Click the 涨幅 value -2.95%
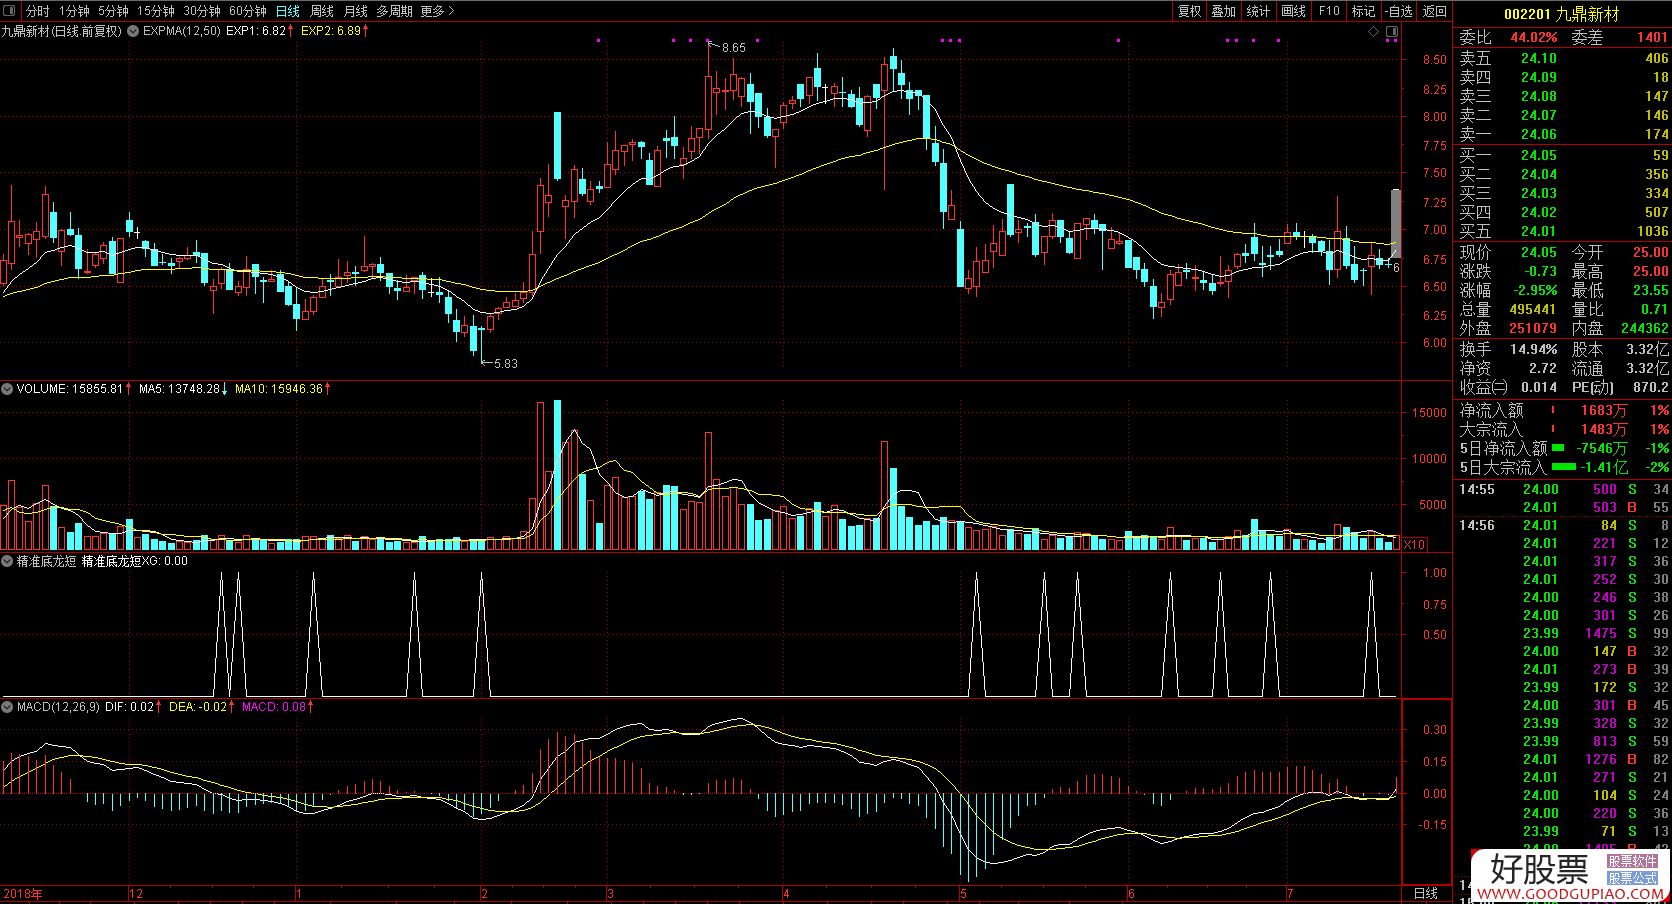1672x904 pixels. (1535, 290)
